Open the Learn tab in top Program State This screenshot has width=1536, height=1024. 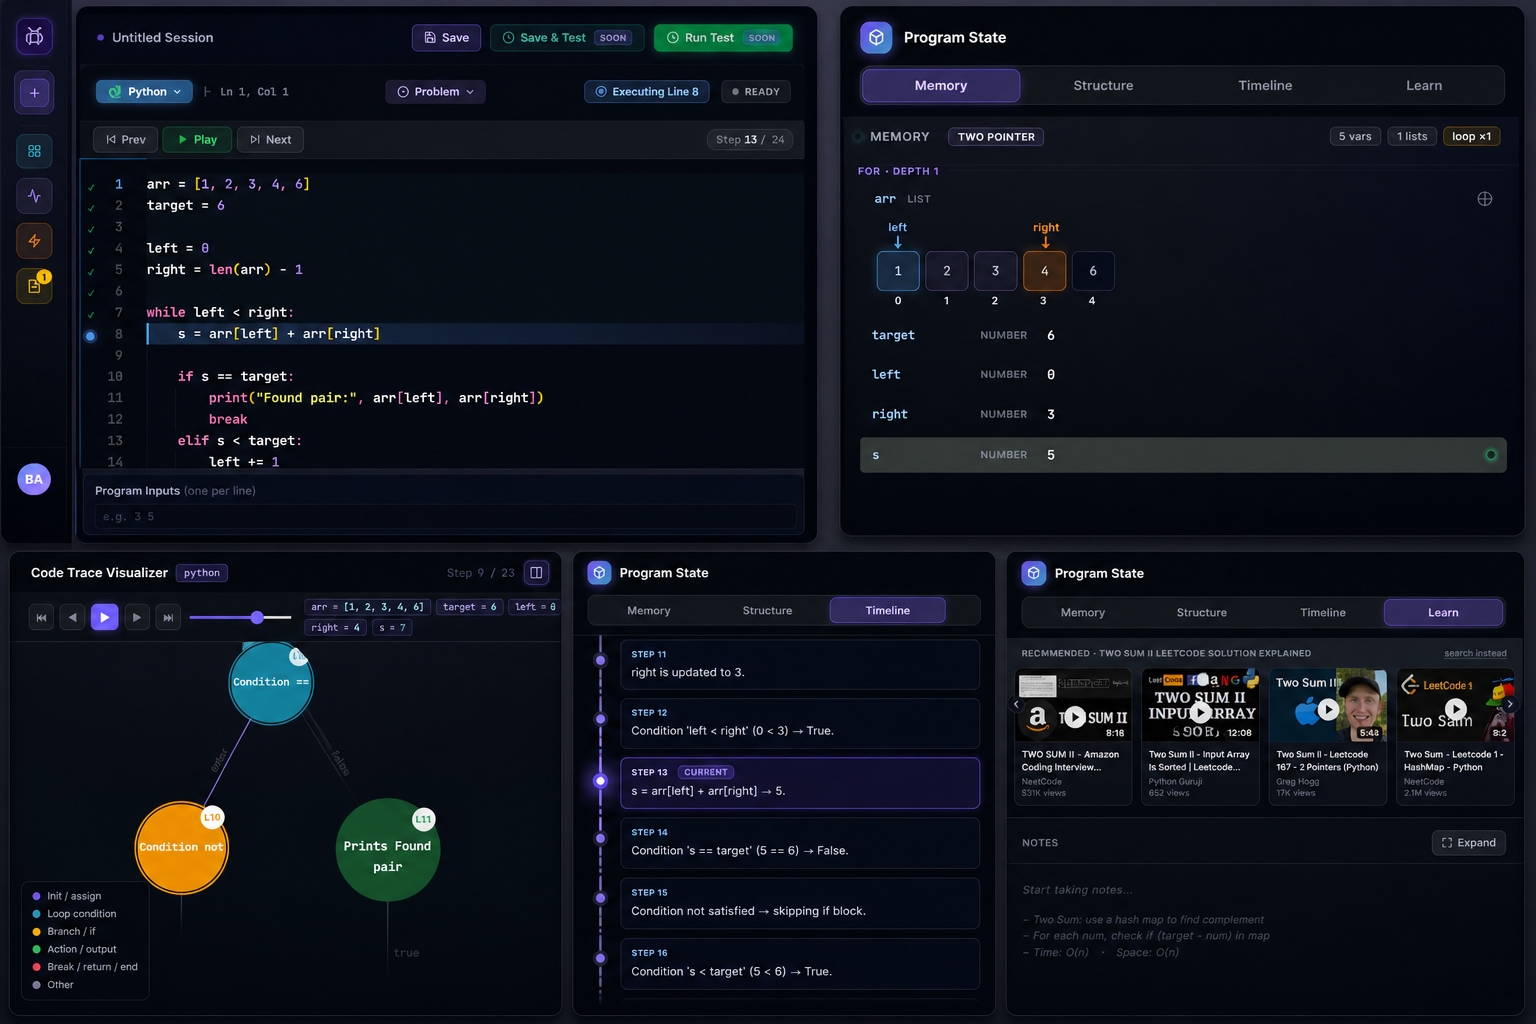1424,86
